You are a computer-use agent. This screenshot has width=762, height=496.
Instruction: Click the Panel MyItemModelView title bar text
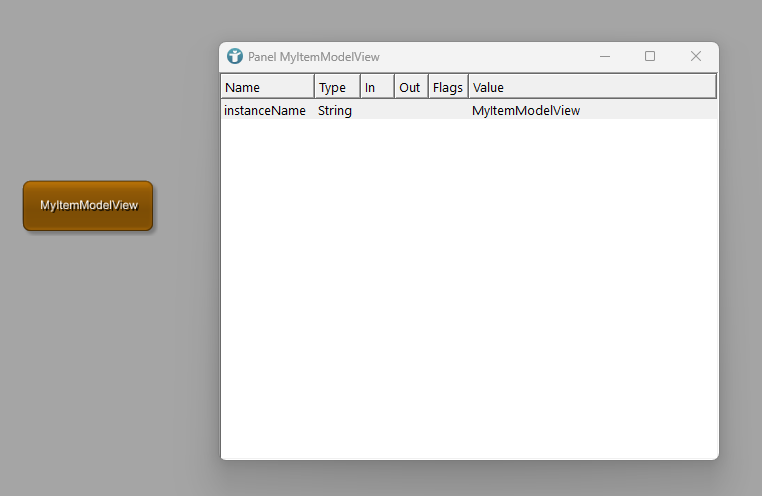[x=313, y=57]
